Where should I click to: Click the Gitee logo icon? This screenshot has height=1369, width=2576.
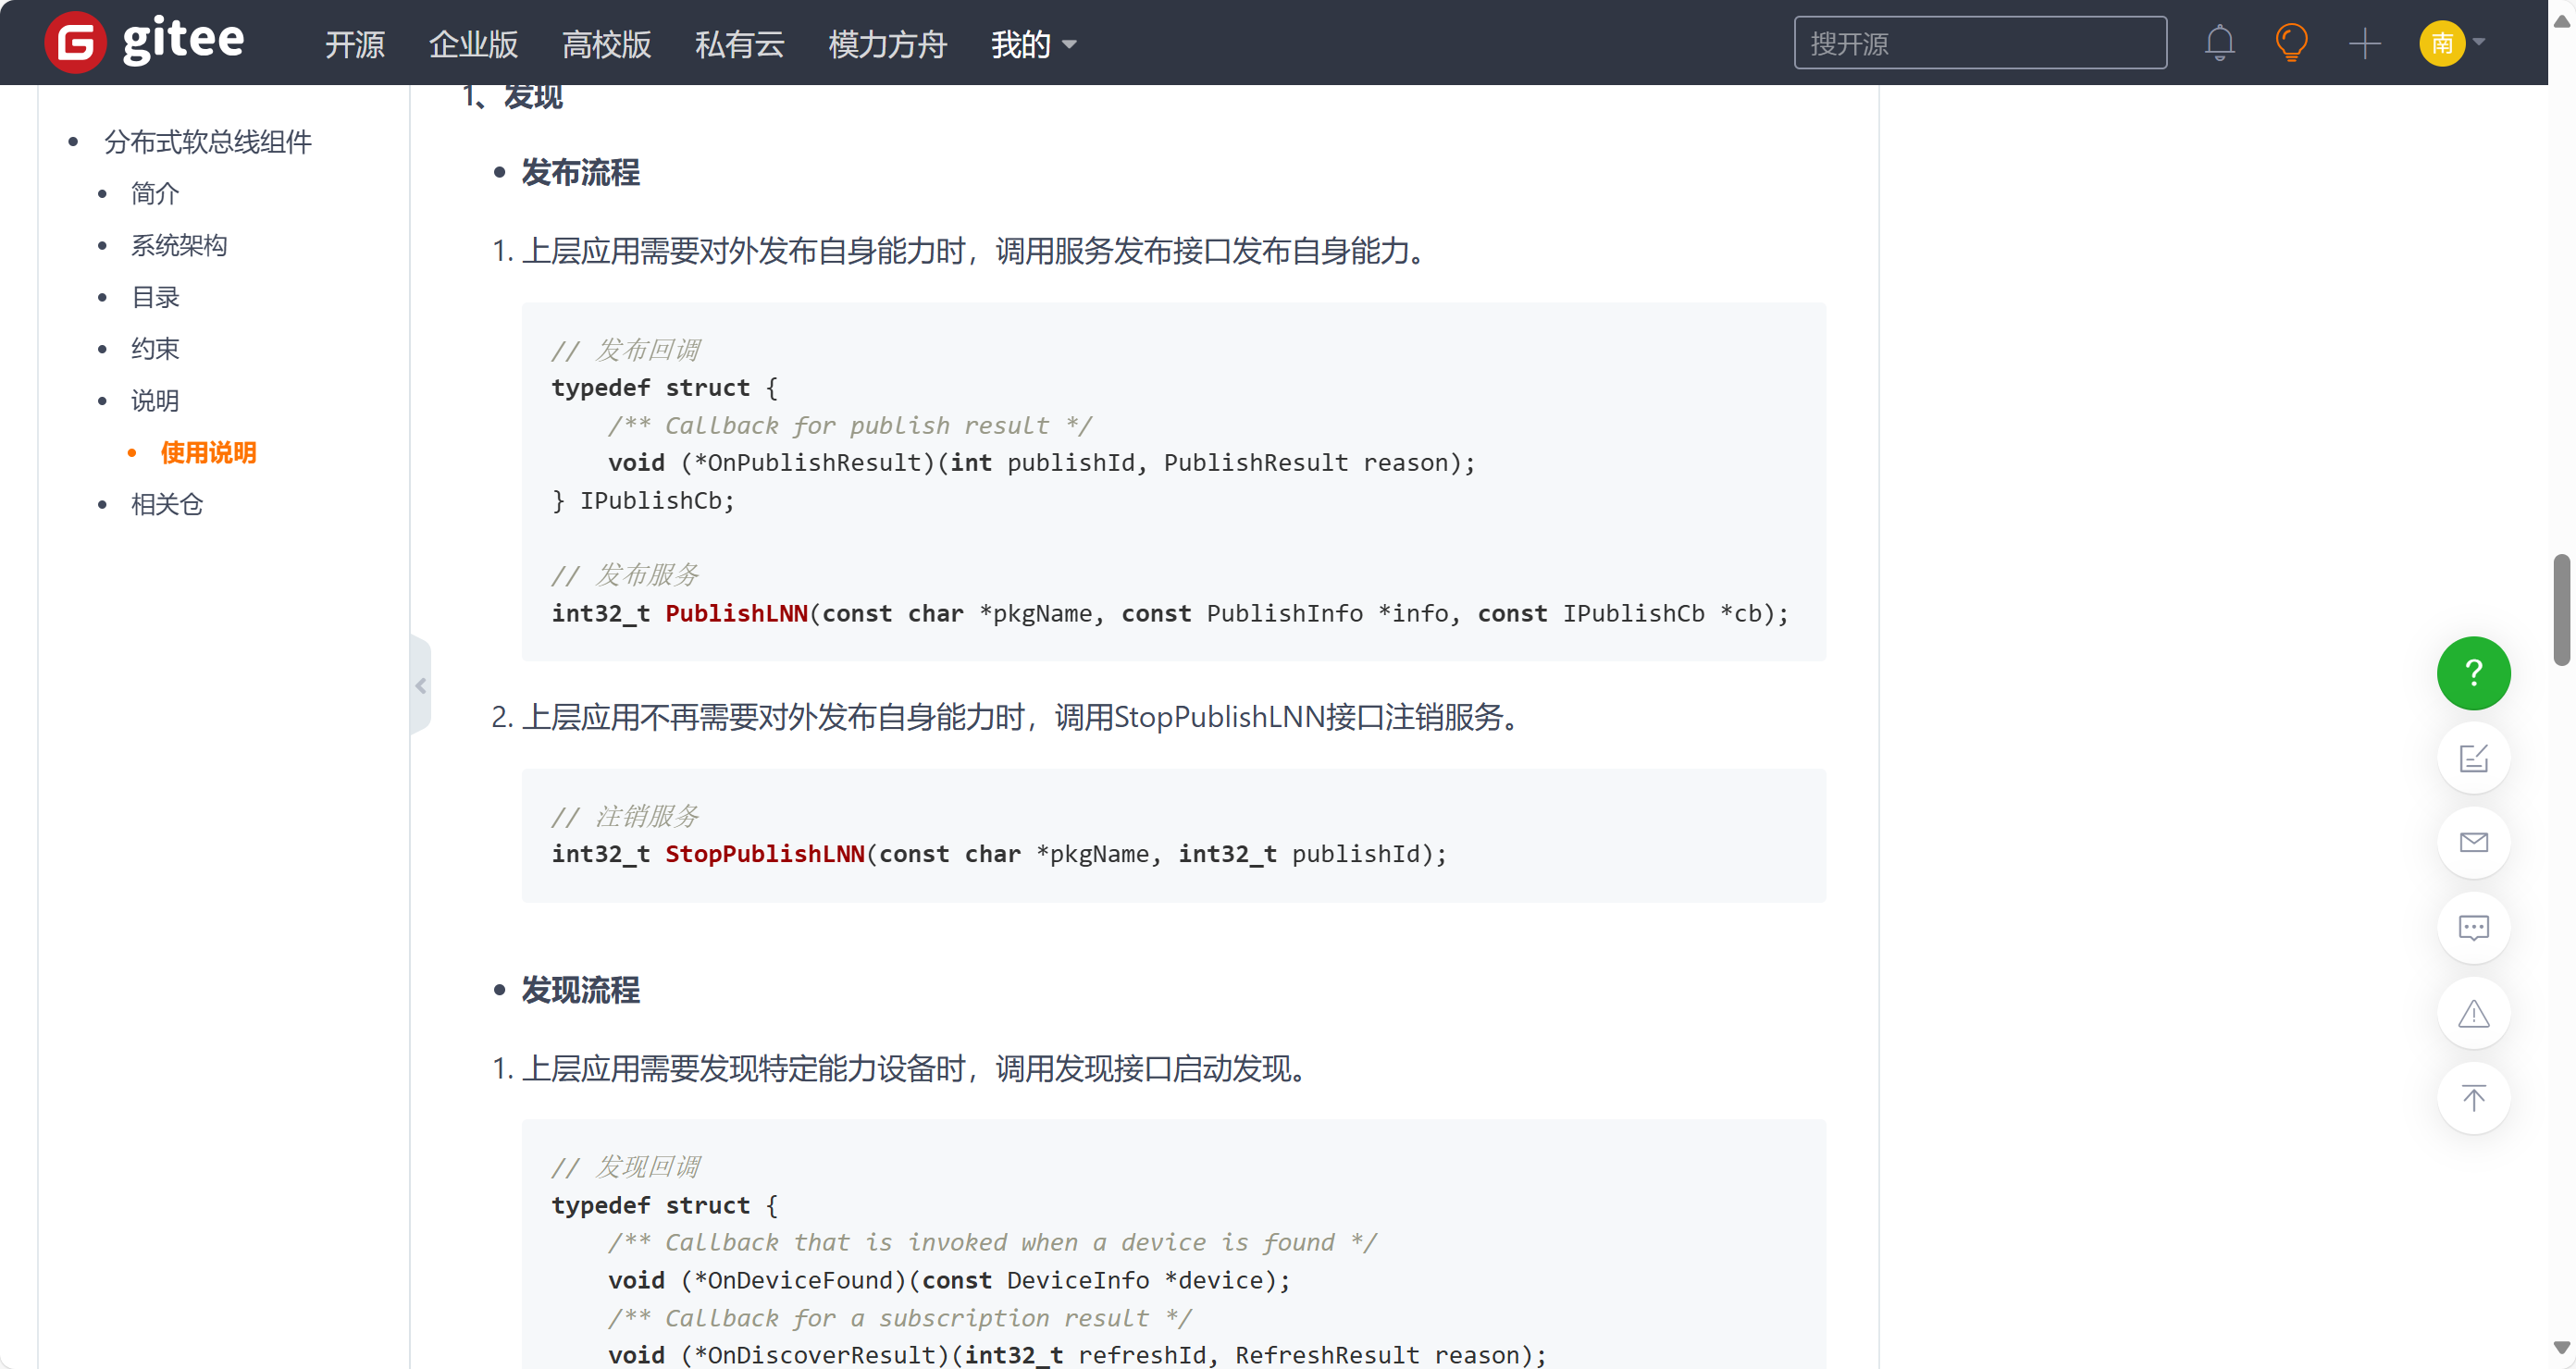tap(75, 43)
